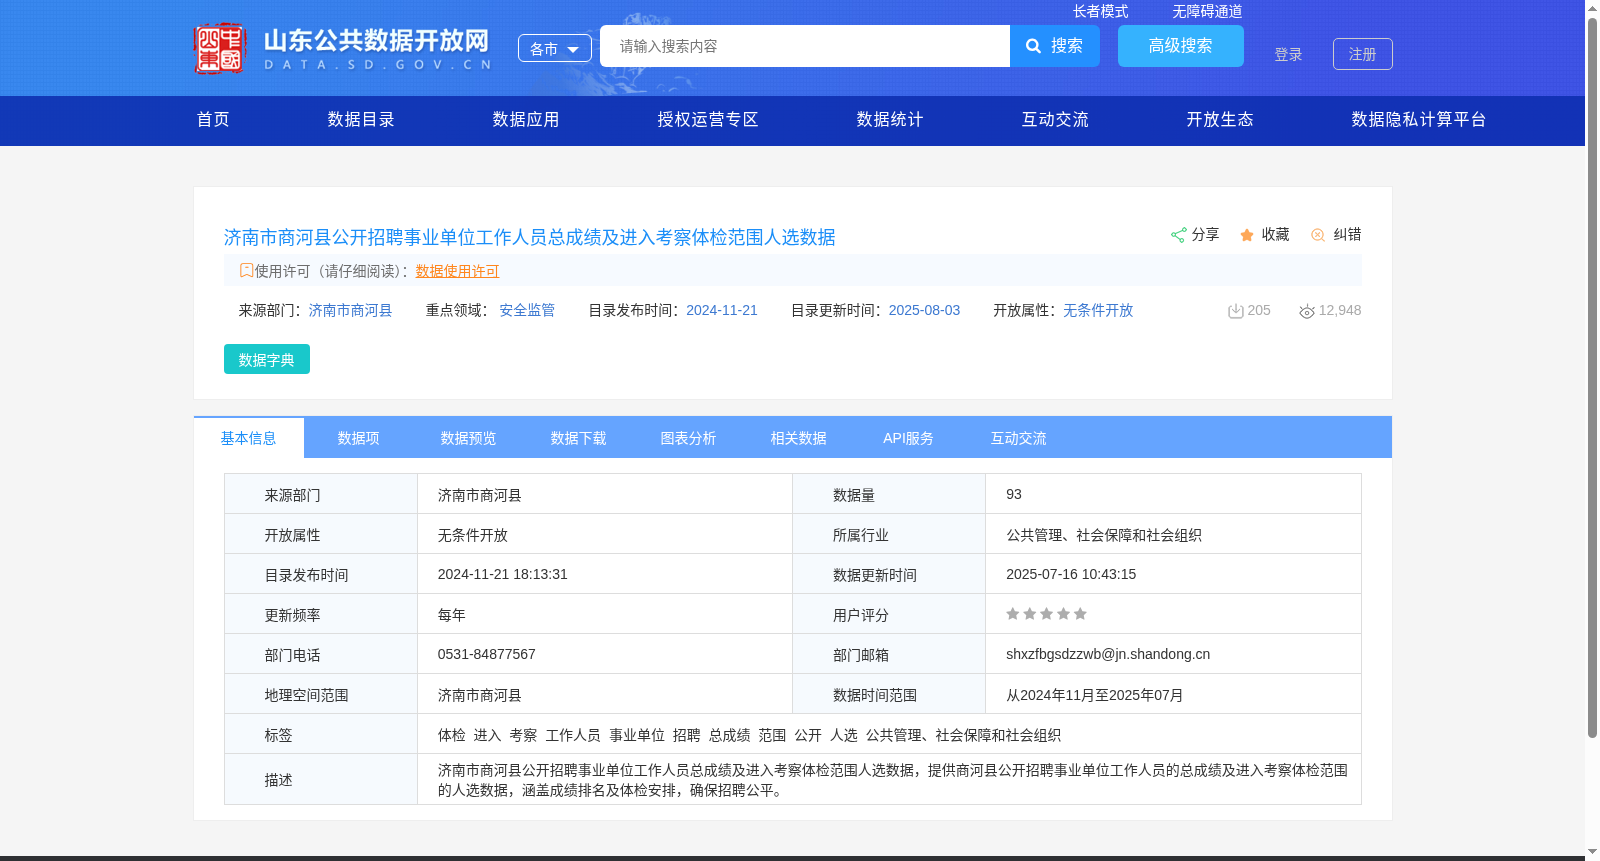Click the 体检 tag
The image size is (1600, 861).
pos(452,735)
